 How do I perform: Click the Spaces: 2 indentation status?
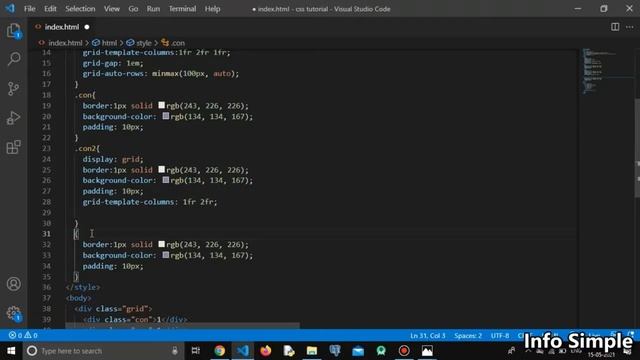coord(468,336)
